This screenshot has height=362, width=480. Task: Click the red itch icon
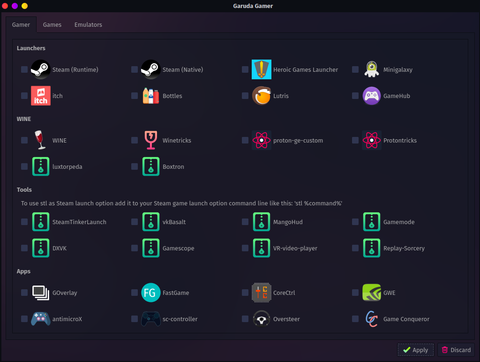click(x=41, y=96)
